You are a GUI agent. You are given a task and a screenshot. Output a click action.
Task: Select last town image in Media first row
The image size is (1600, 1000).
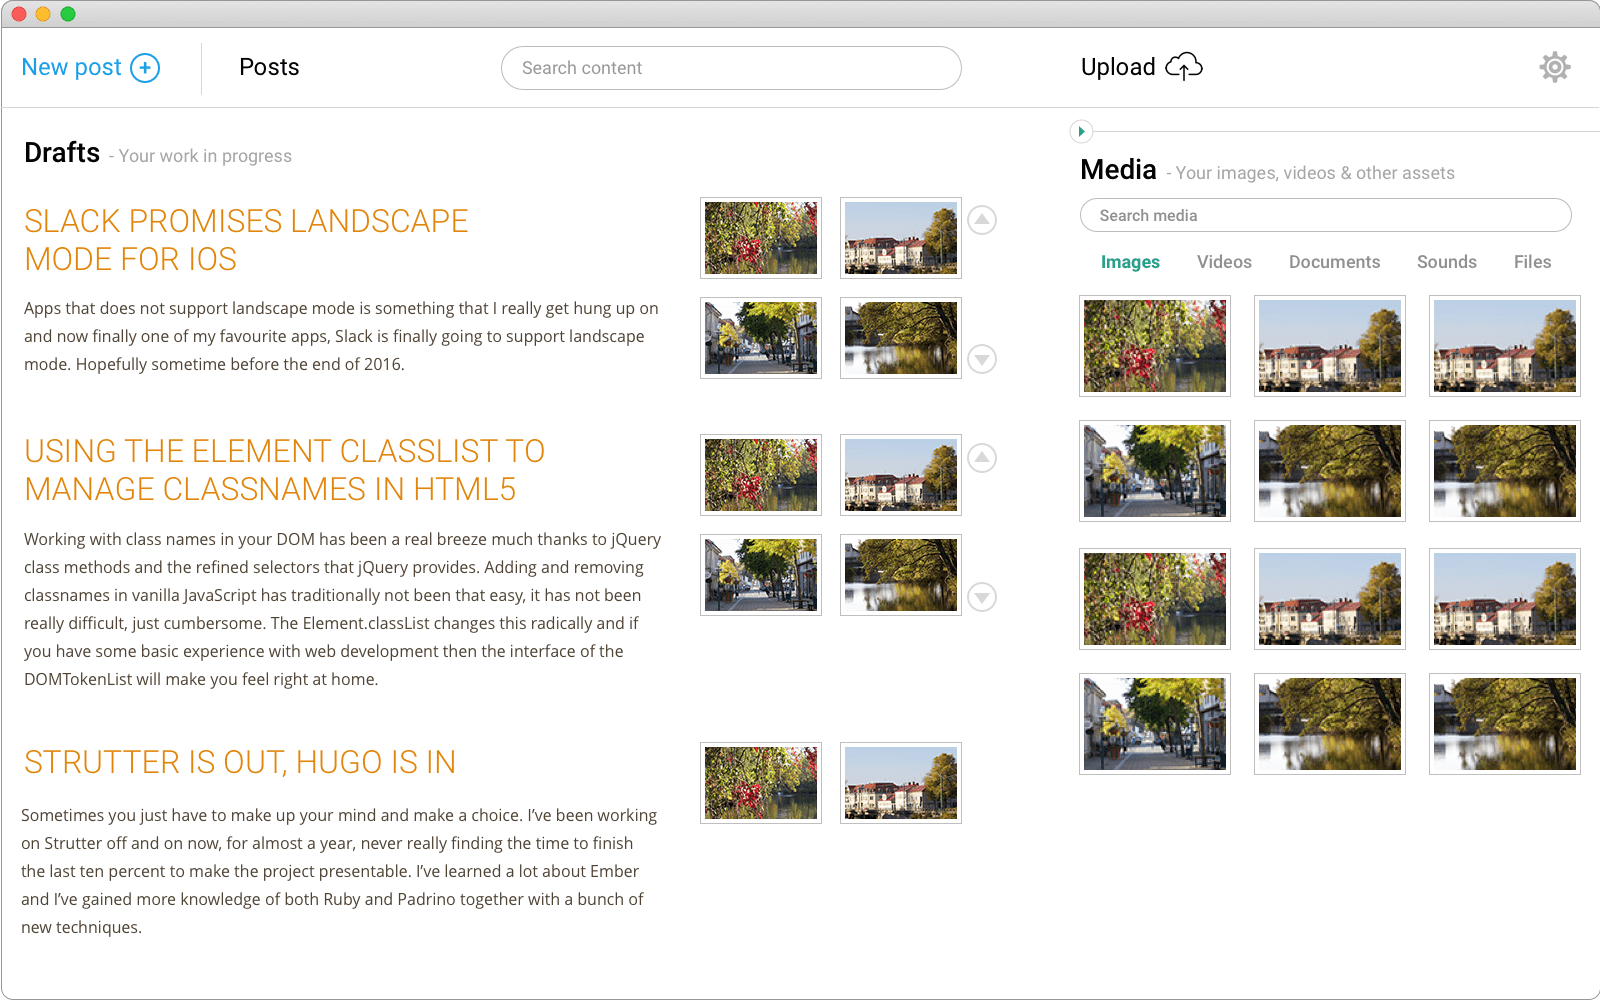(x=1505, y=346)
